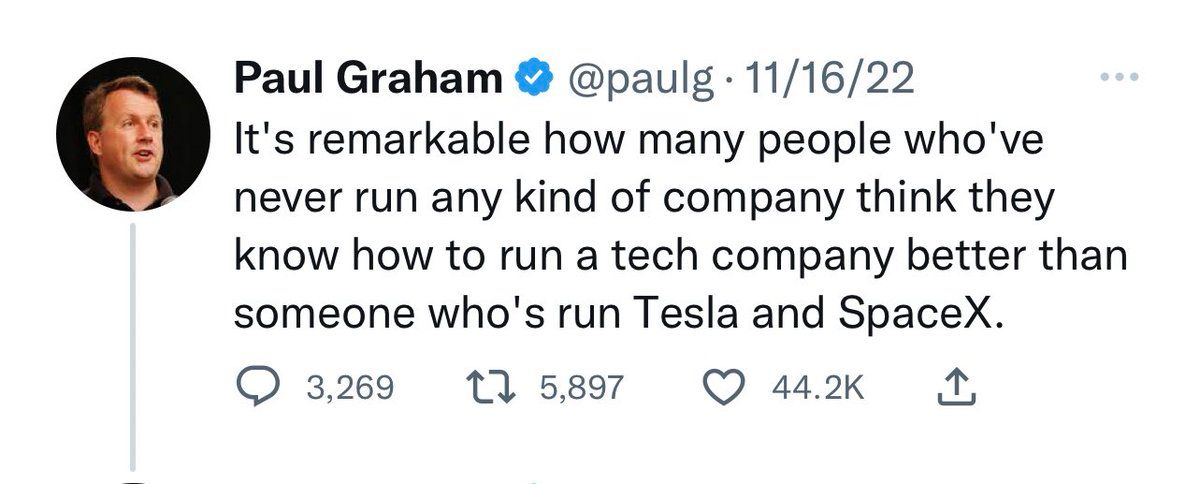Screen dimensions: 1200x484
Task: Click the blue verified badge
Action: tap(530, 78)
